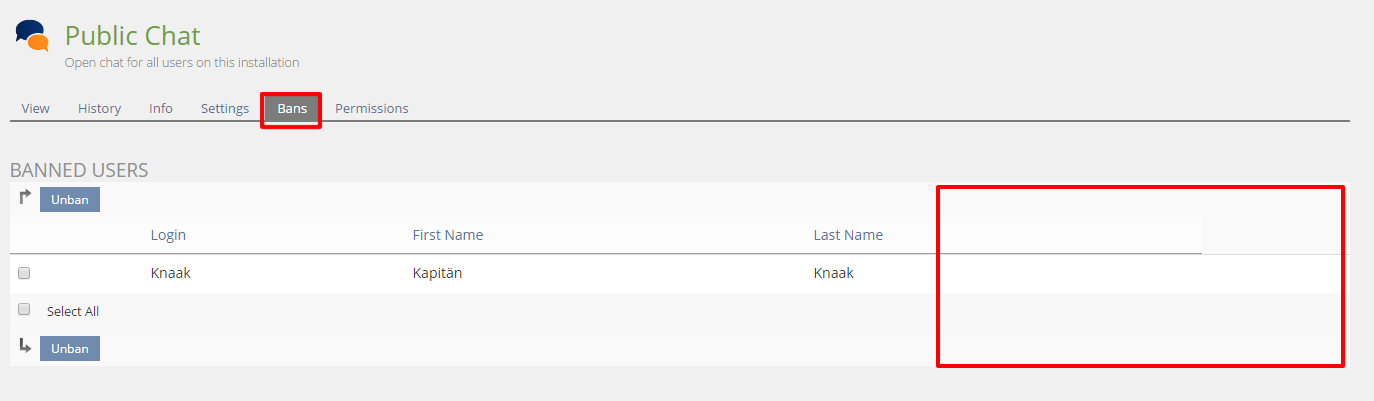The width and height of the screenshot is (1374, 401).
Task: Click the Select All label text
Action: click(x=73, y=311)
